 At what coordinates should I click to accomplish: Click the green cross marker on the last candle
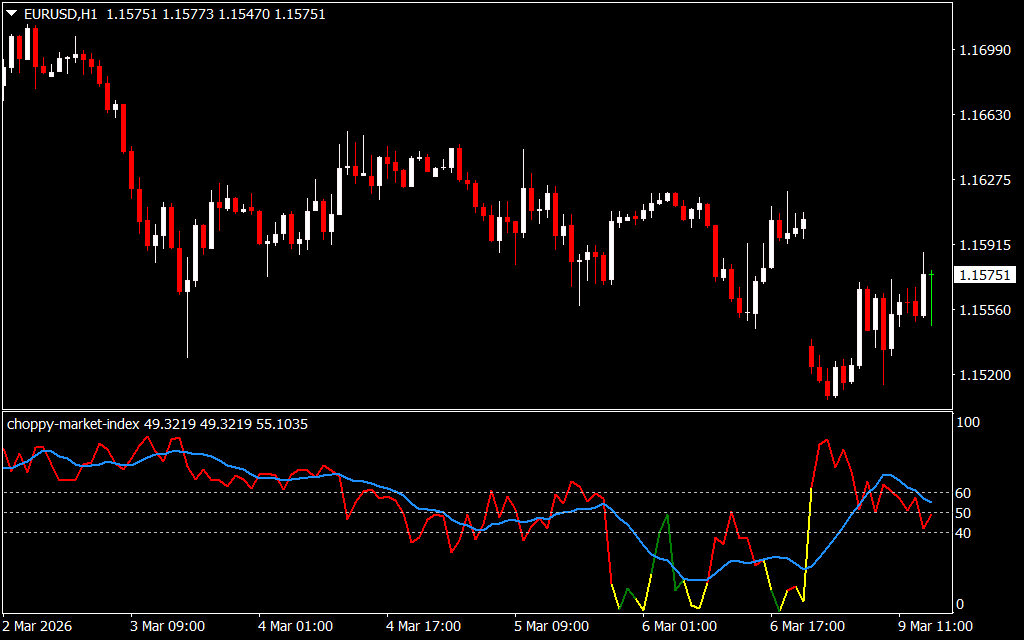931,273
